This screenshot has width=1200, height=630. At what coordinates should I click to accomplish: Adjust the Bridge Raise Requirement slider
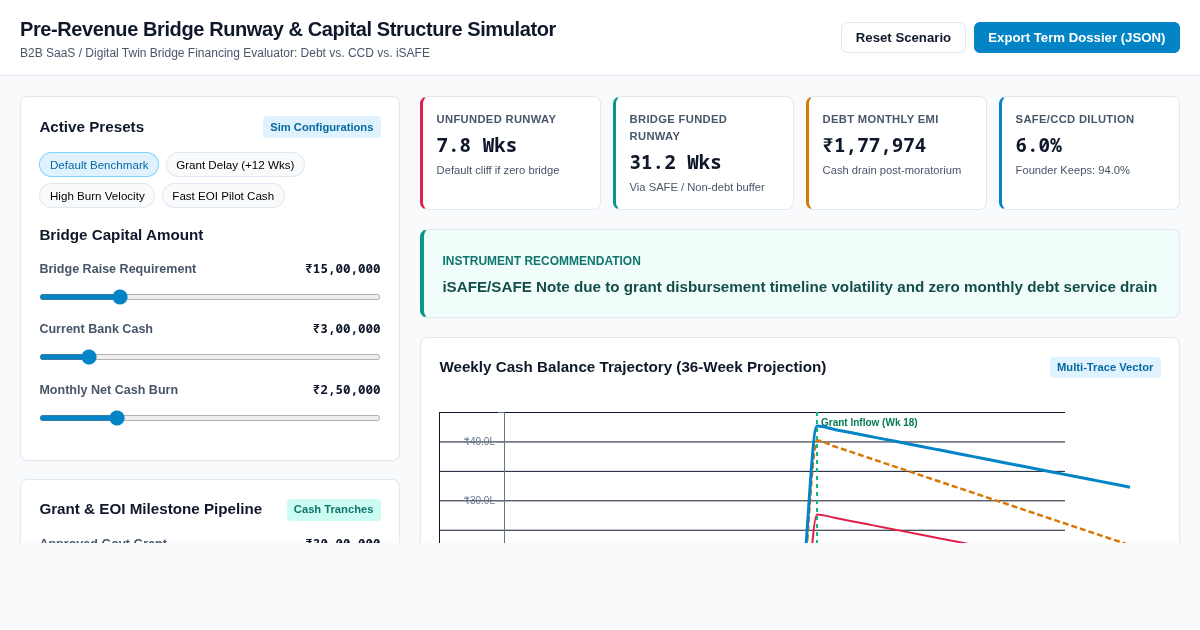point(210,297)
